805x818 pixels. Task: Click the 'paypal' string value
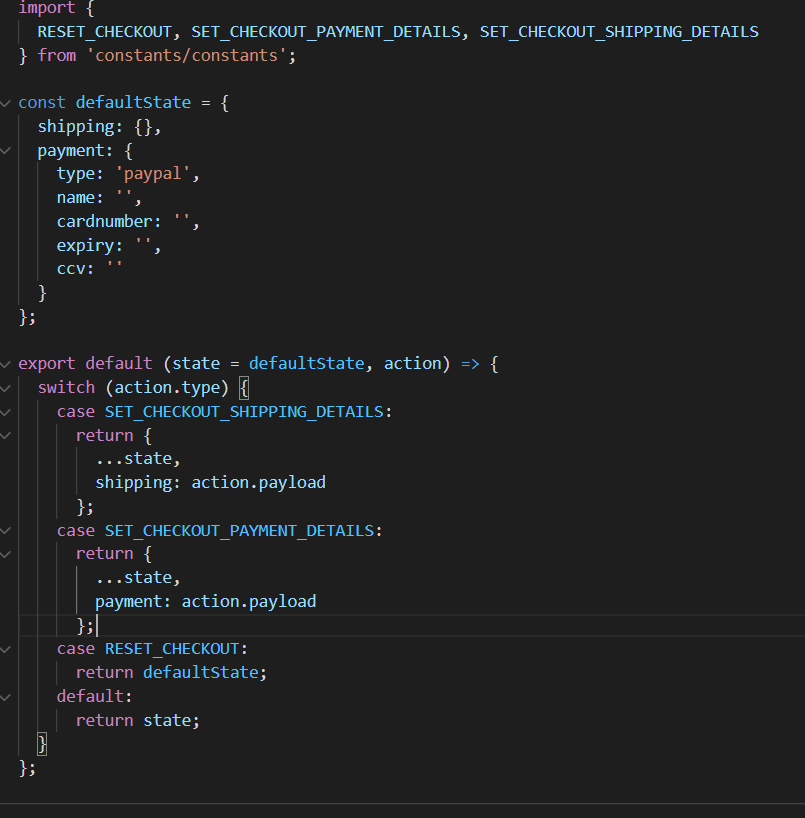pyautogui.click(x=152, y=174)
